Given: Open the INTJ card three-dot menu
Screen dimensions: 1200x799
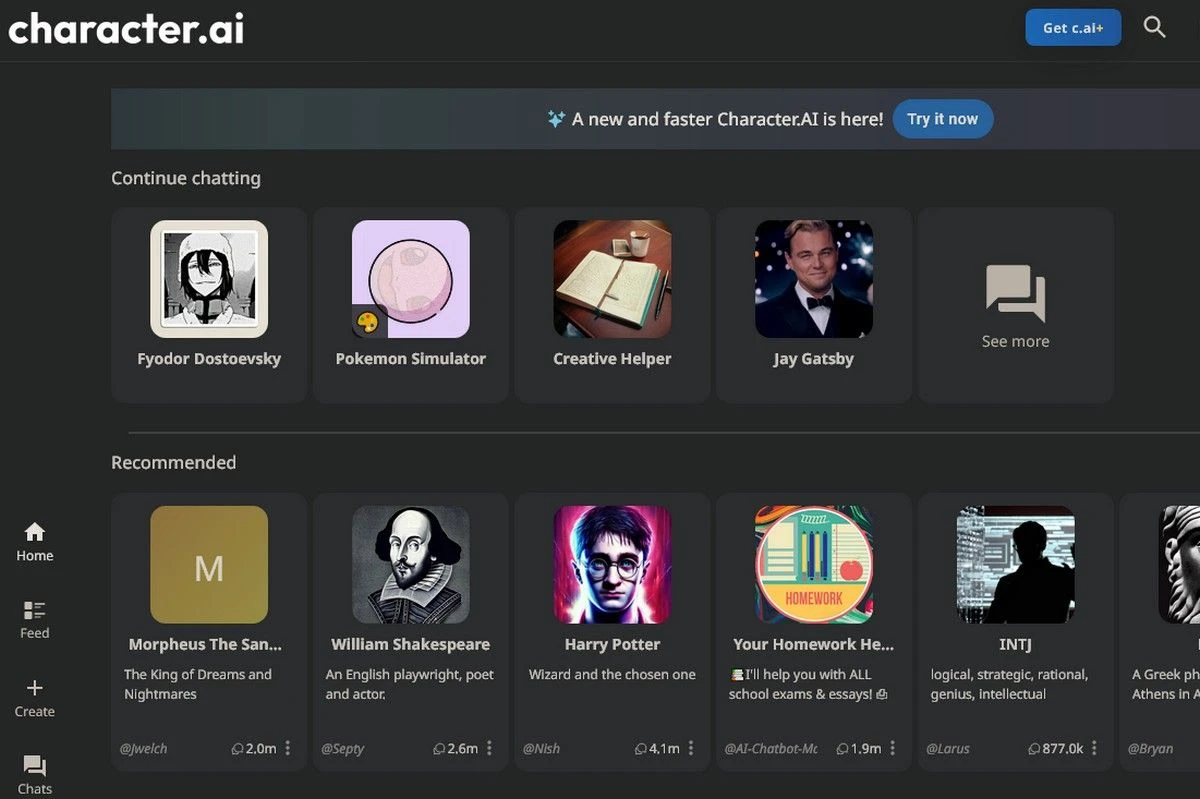Looking at the screenshot, I should click(x=1094, y=748).
